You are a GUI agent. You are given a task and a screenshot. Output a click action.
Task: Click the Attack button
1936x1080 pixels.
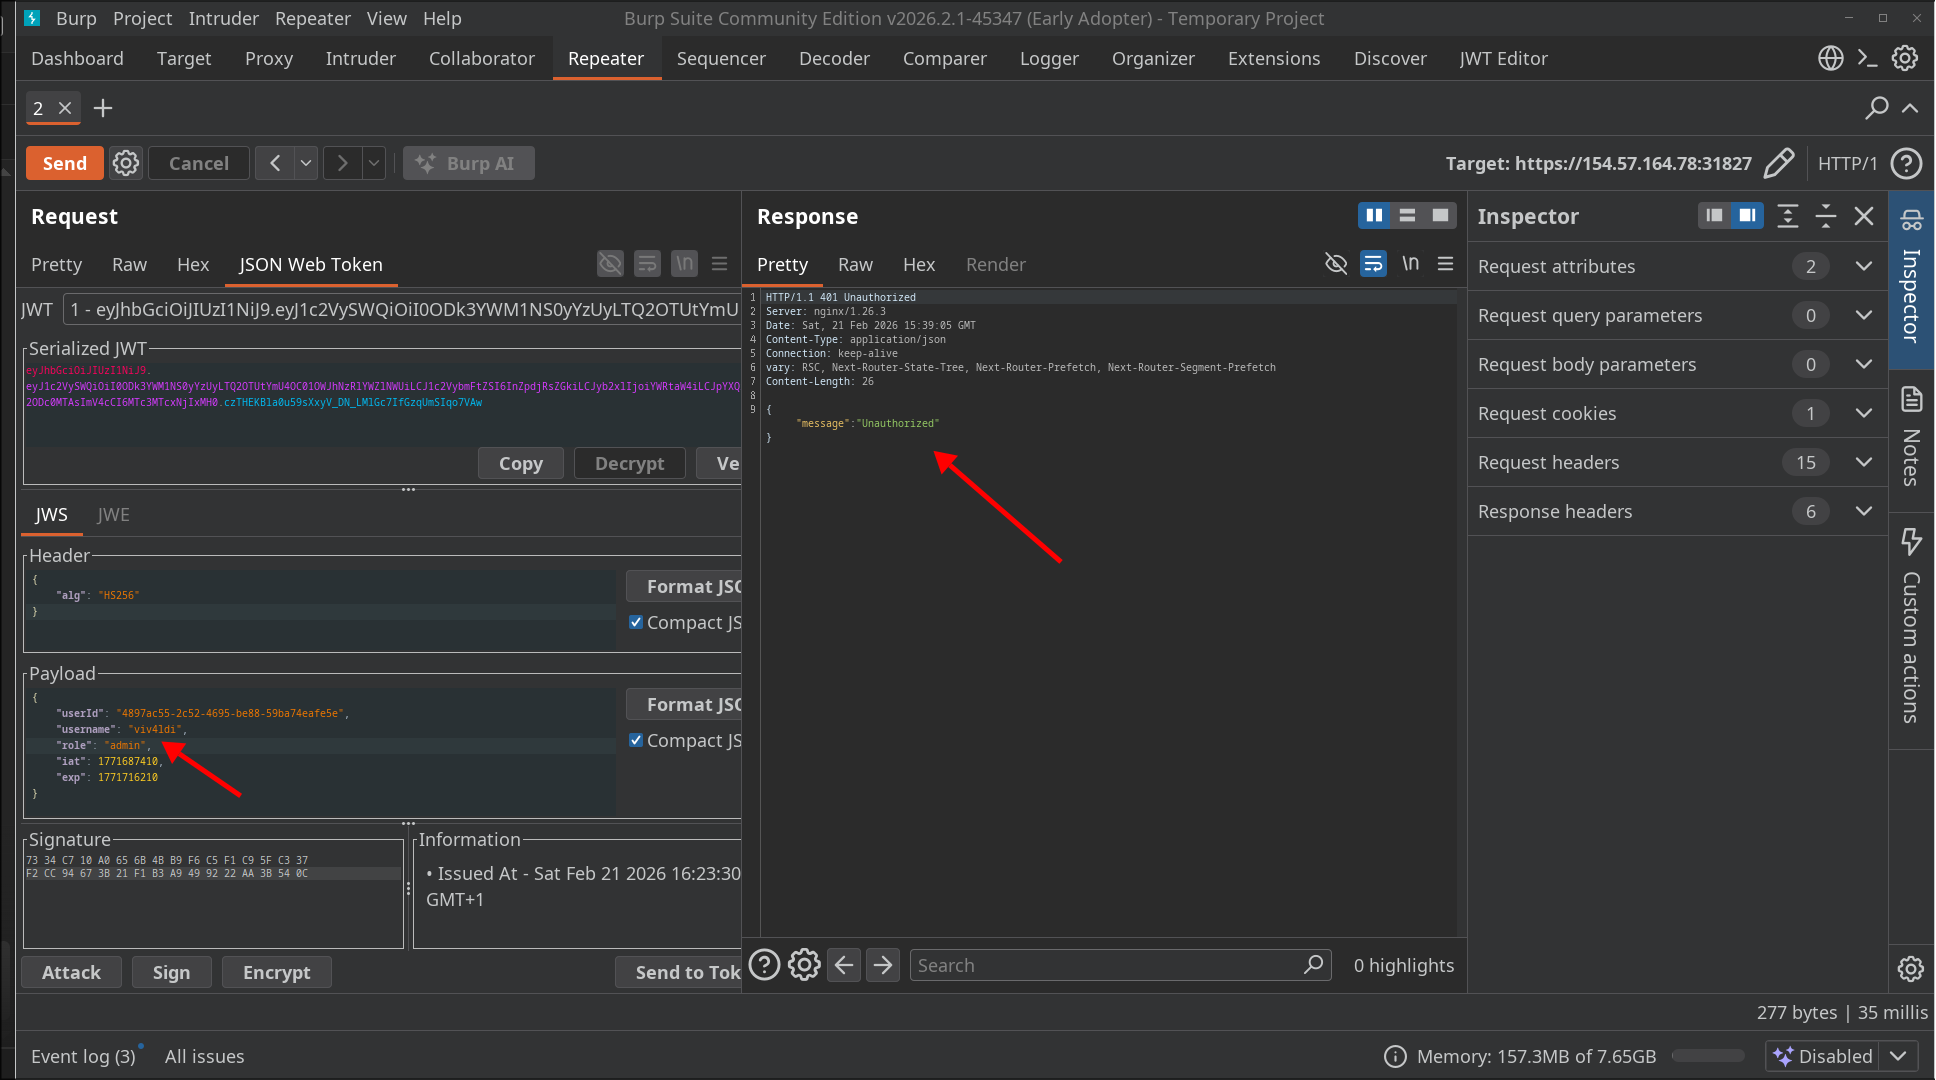pos(71,972)
